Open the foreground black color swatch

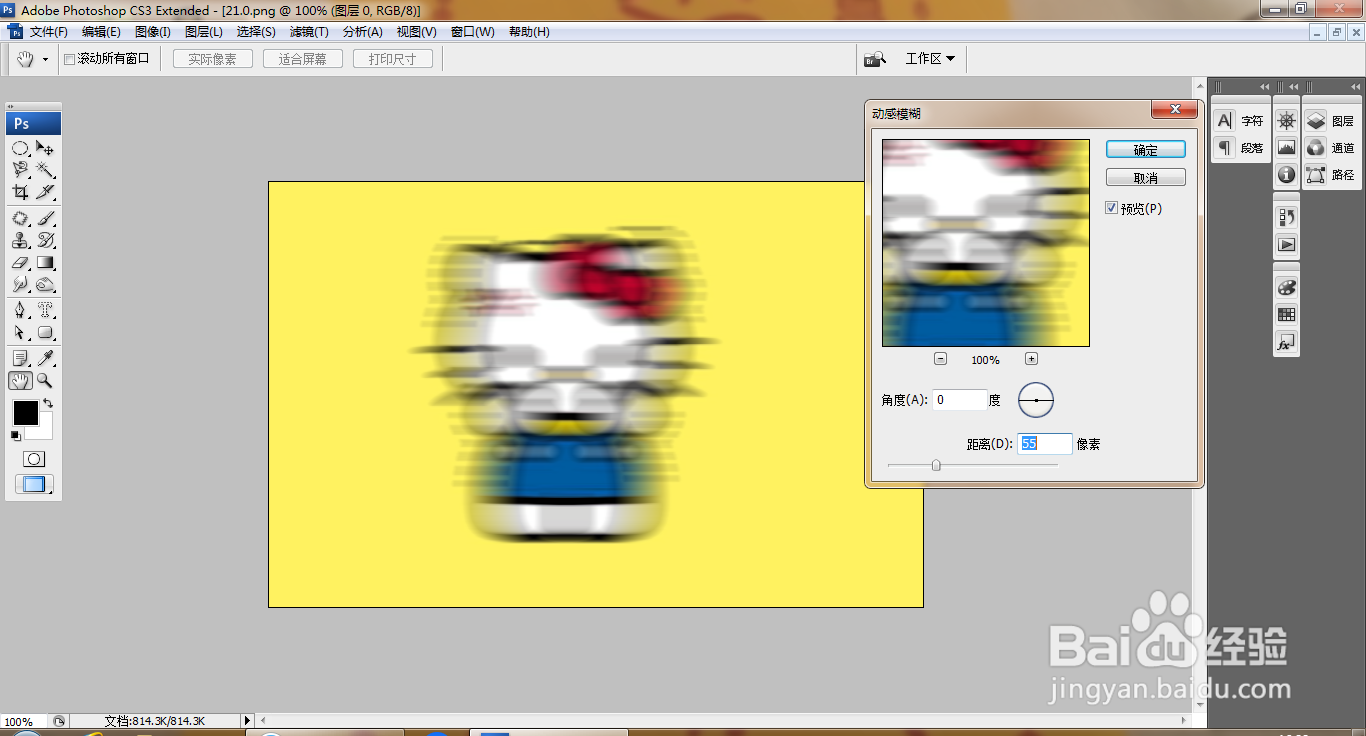click(x=25, y=413)
